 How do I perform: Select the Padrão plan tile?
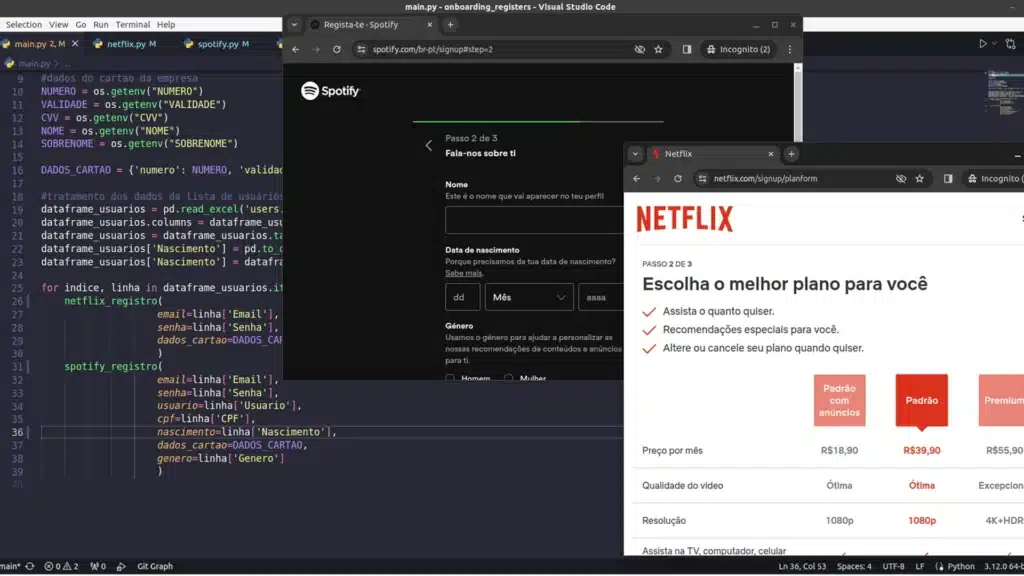[921, 400]
